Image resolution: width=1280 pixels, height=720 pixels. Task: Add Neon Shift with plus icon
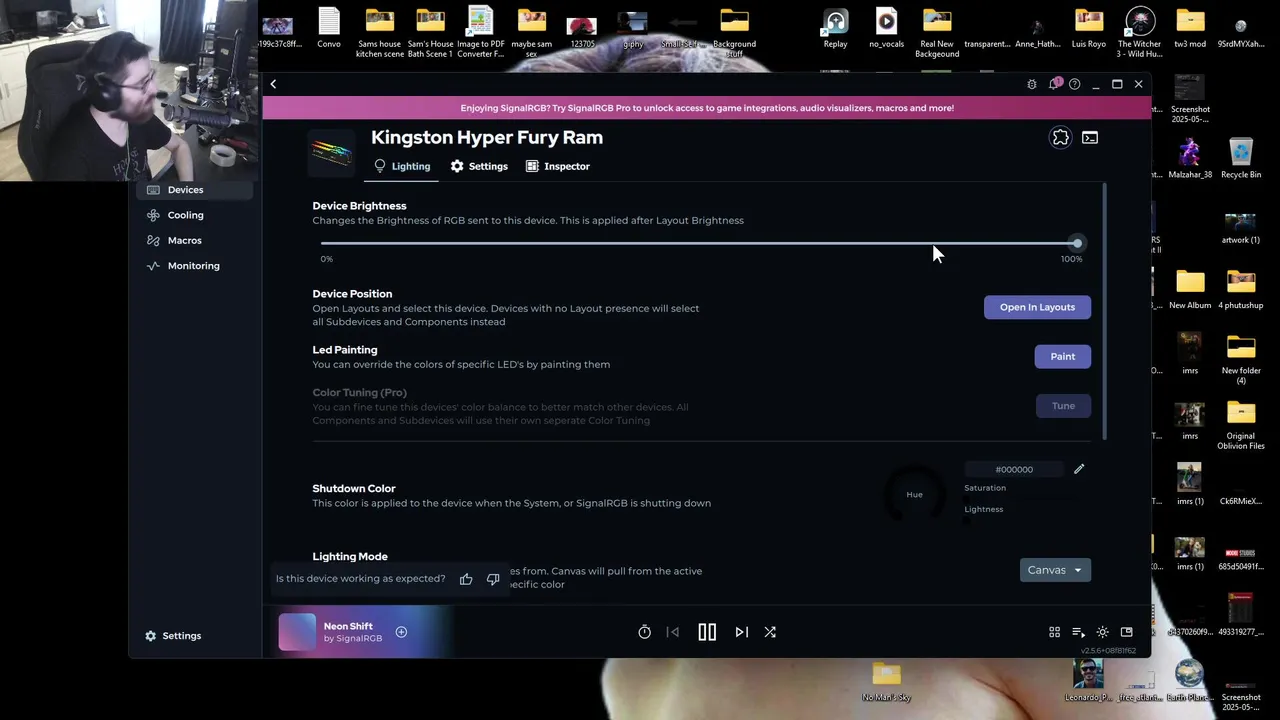401,632
